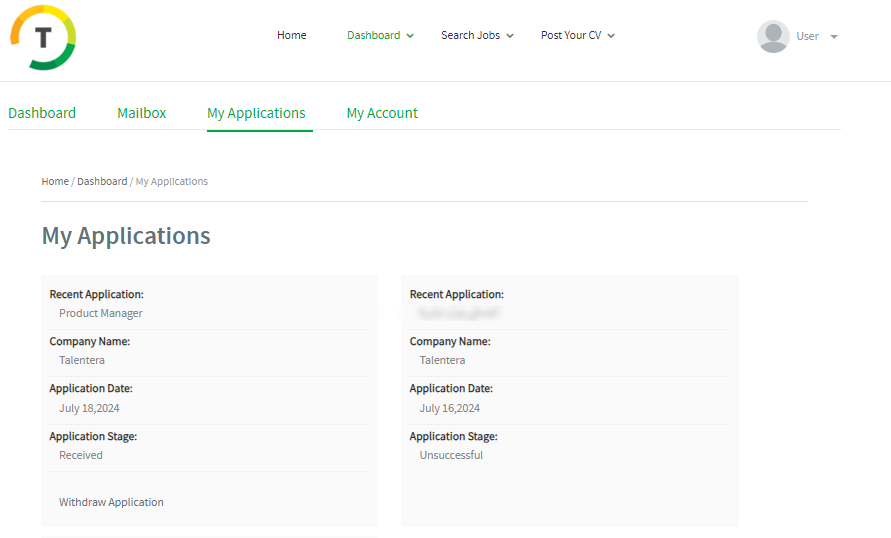The height and width of the screenshot is (538, 891).
Task: Click the blurred job title in second card
Action: point(460,313)
